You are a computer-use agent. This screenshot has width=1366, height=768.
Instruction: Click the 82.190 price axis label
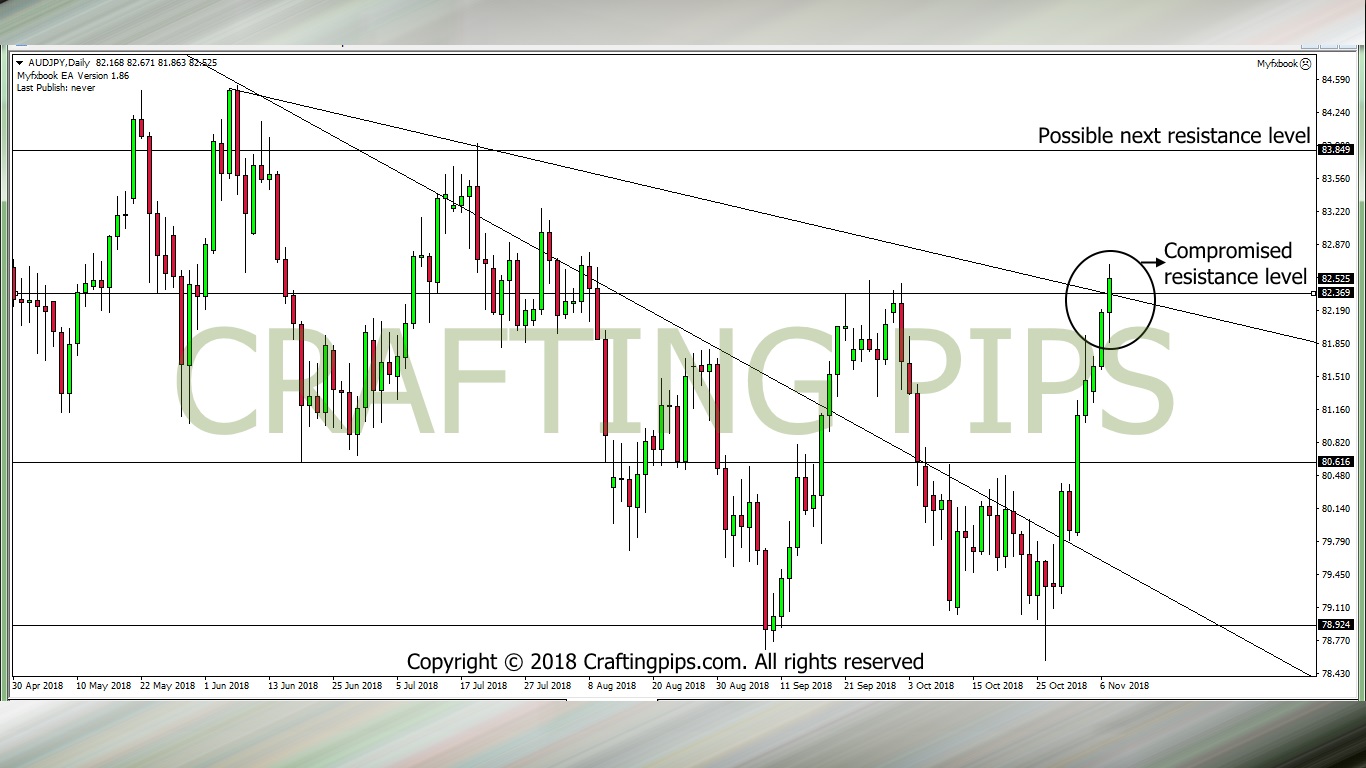tap(1336, 311)
